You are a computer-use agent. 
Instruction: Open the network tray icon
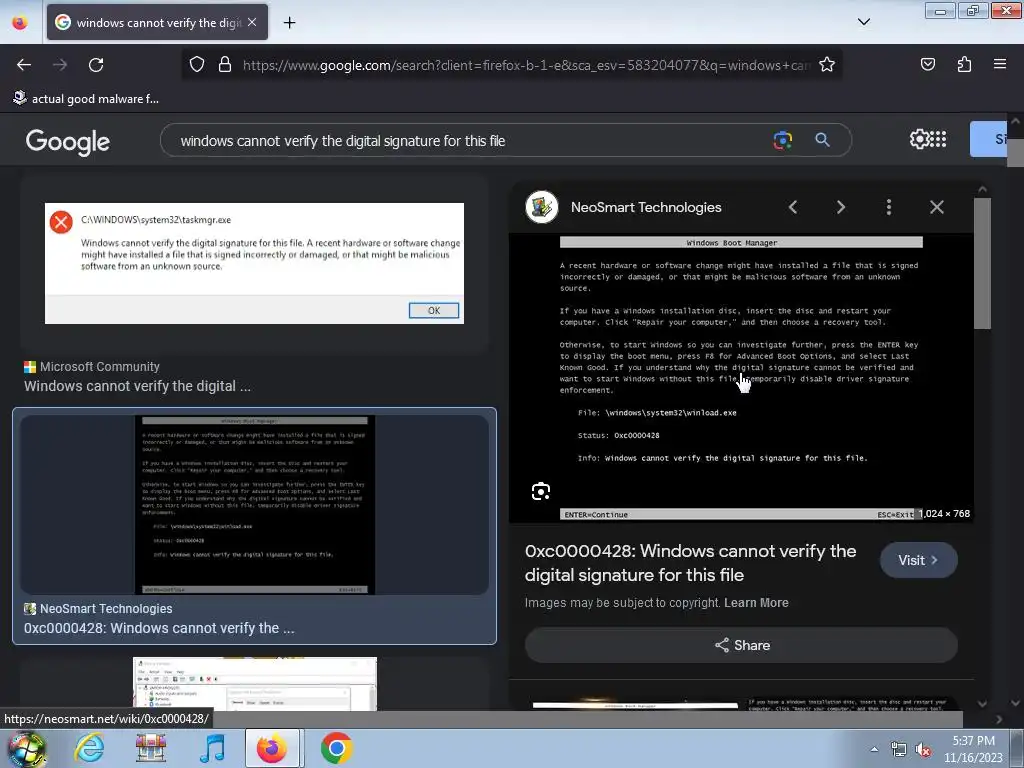[899, 750]
